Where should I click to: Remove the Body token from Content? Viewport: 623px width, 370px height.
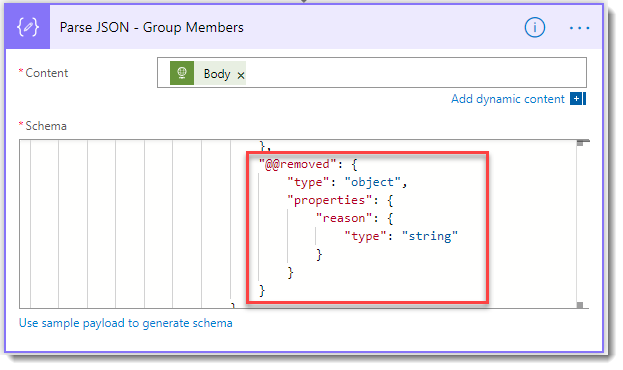click(x=241, y=75)
